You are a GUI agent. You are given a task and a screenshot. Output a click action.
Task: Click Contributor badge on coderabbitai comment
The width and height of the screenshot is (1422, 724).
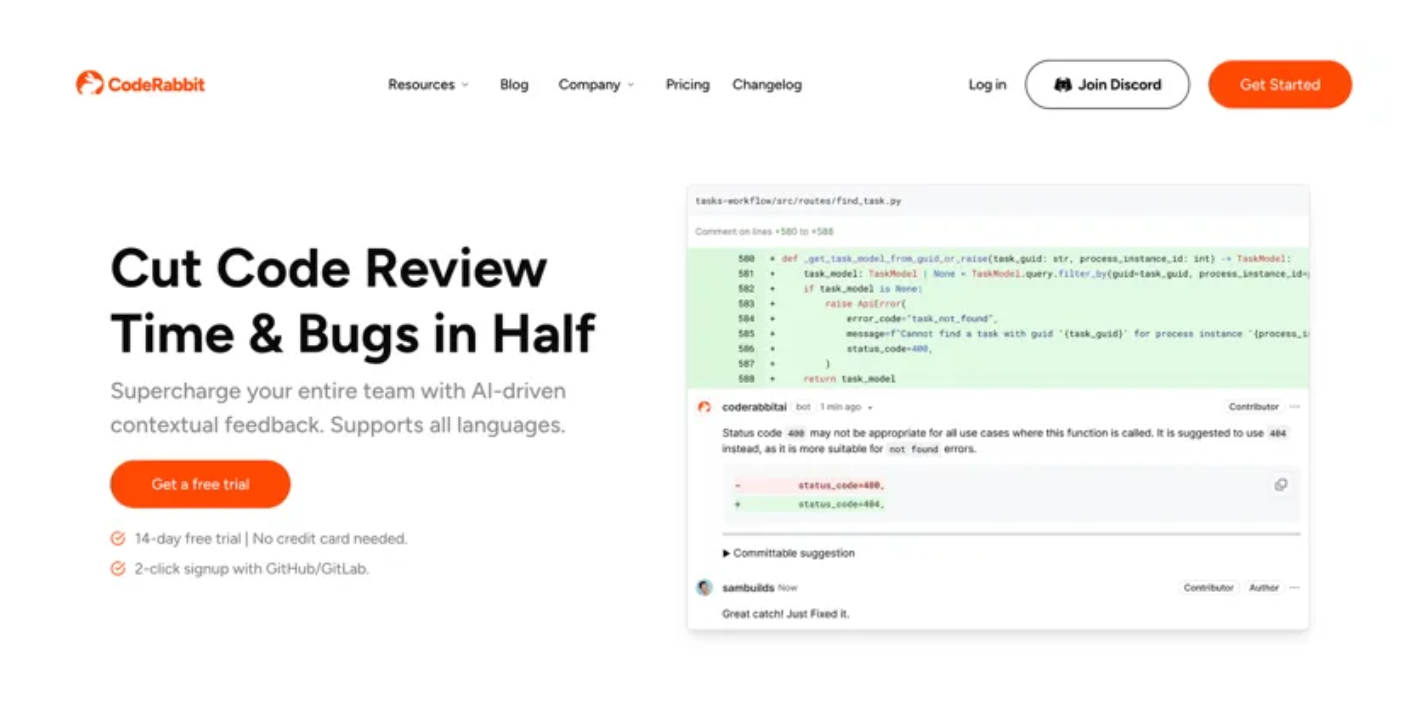tap(1254, 407)
